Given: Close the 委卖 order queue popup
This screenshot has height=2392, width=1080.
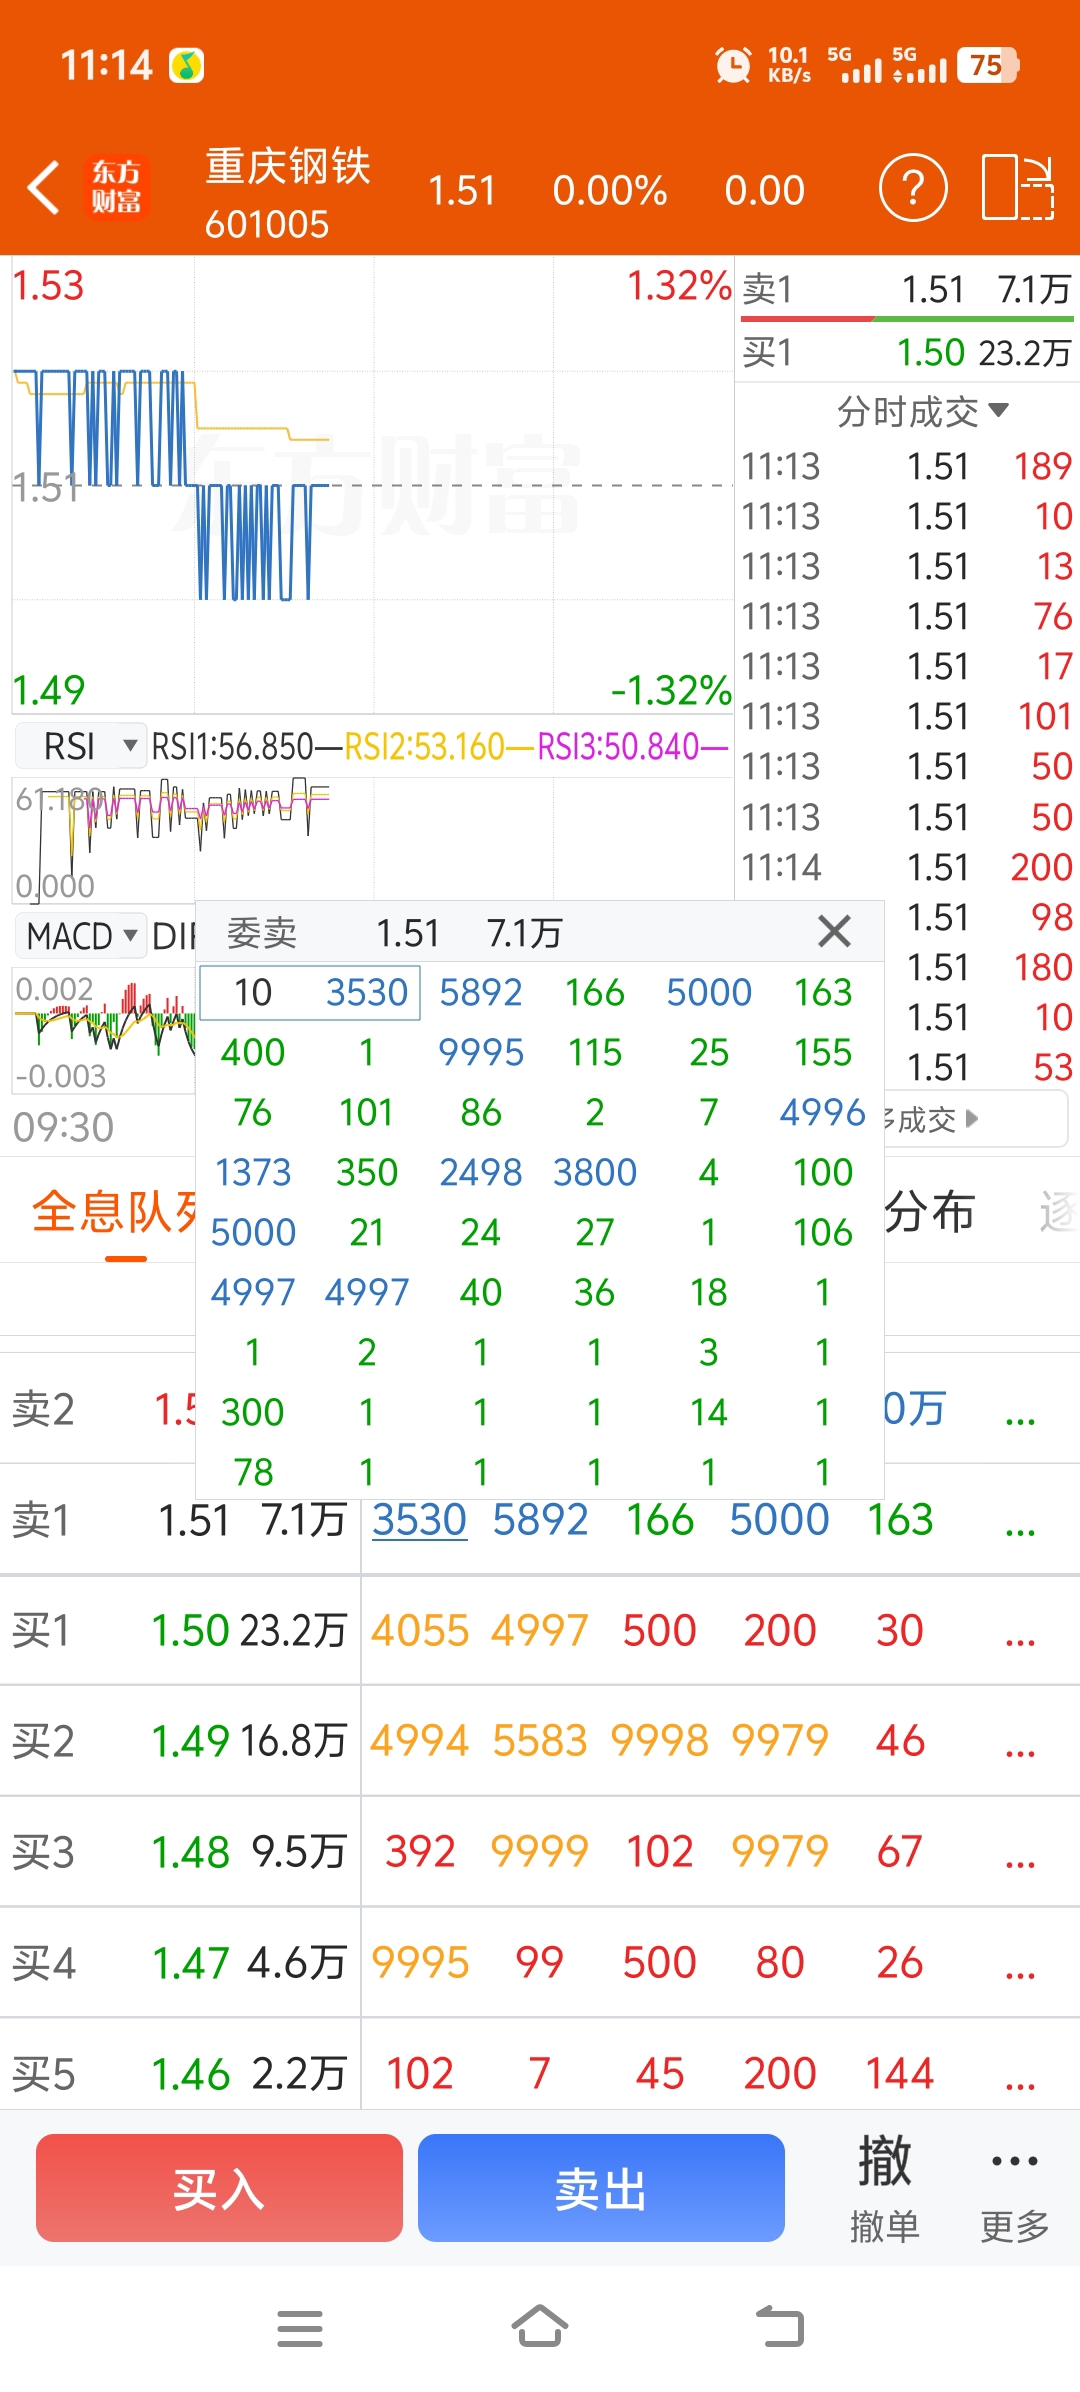Looking at the screenshot, I should pyautogui.click(x=834, y=931).
